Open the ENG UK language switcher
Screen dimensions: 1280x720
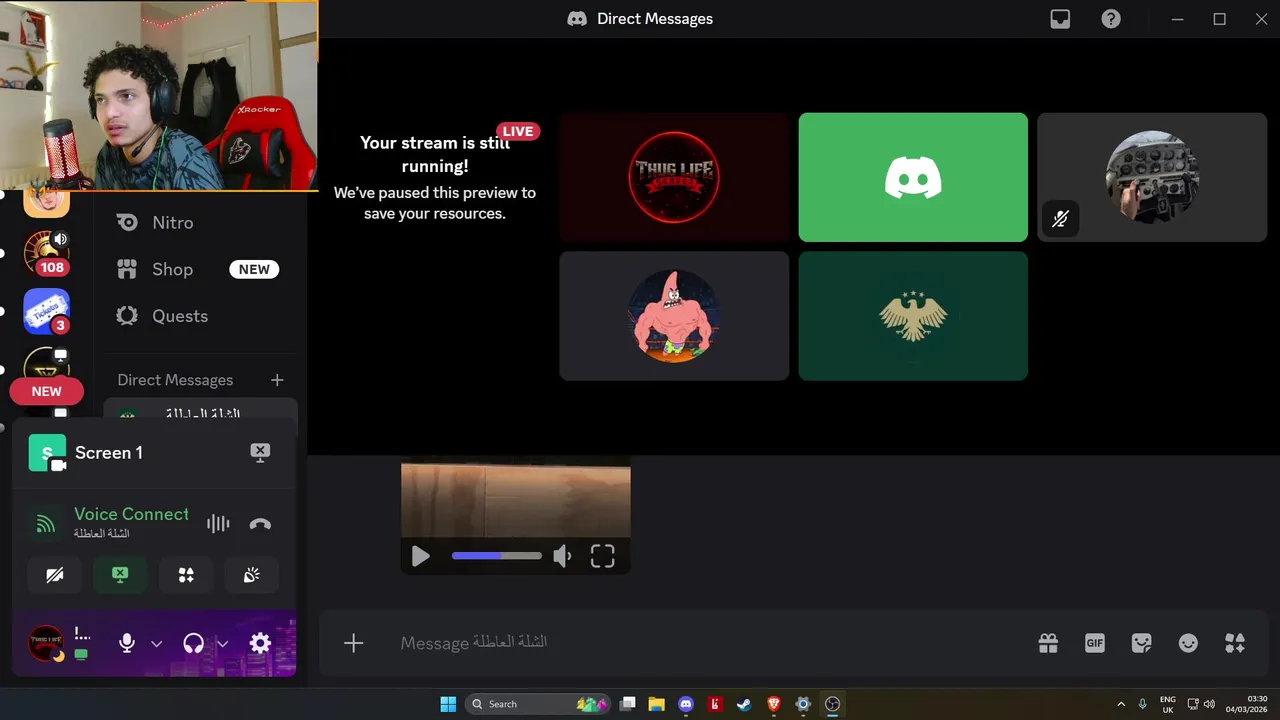(x=1168, y=704)
